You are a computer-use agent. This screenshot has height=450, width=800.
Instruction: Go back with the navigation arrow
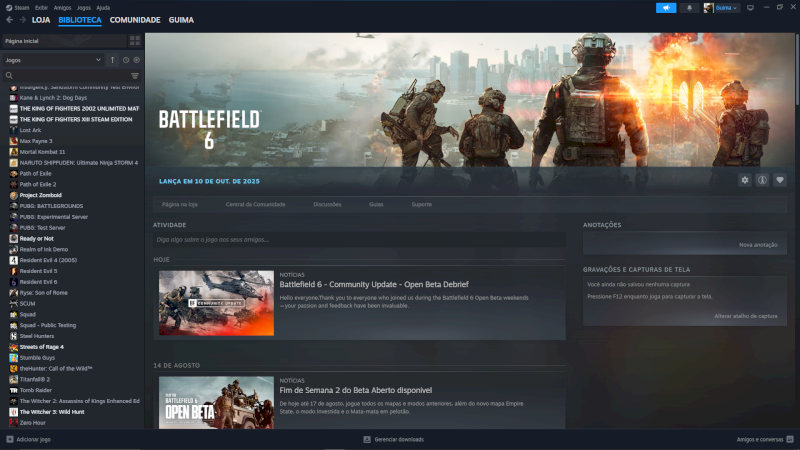[10, 20]
